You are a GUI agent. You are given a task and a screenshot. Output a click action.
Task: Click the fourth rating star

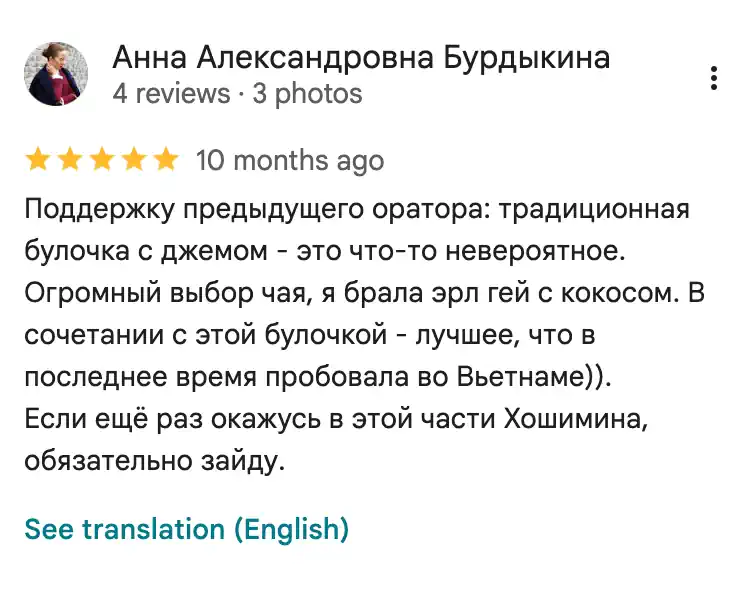[134, 160]
